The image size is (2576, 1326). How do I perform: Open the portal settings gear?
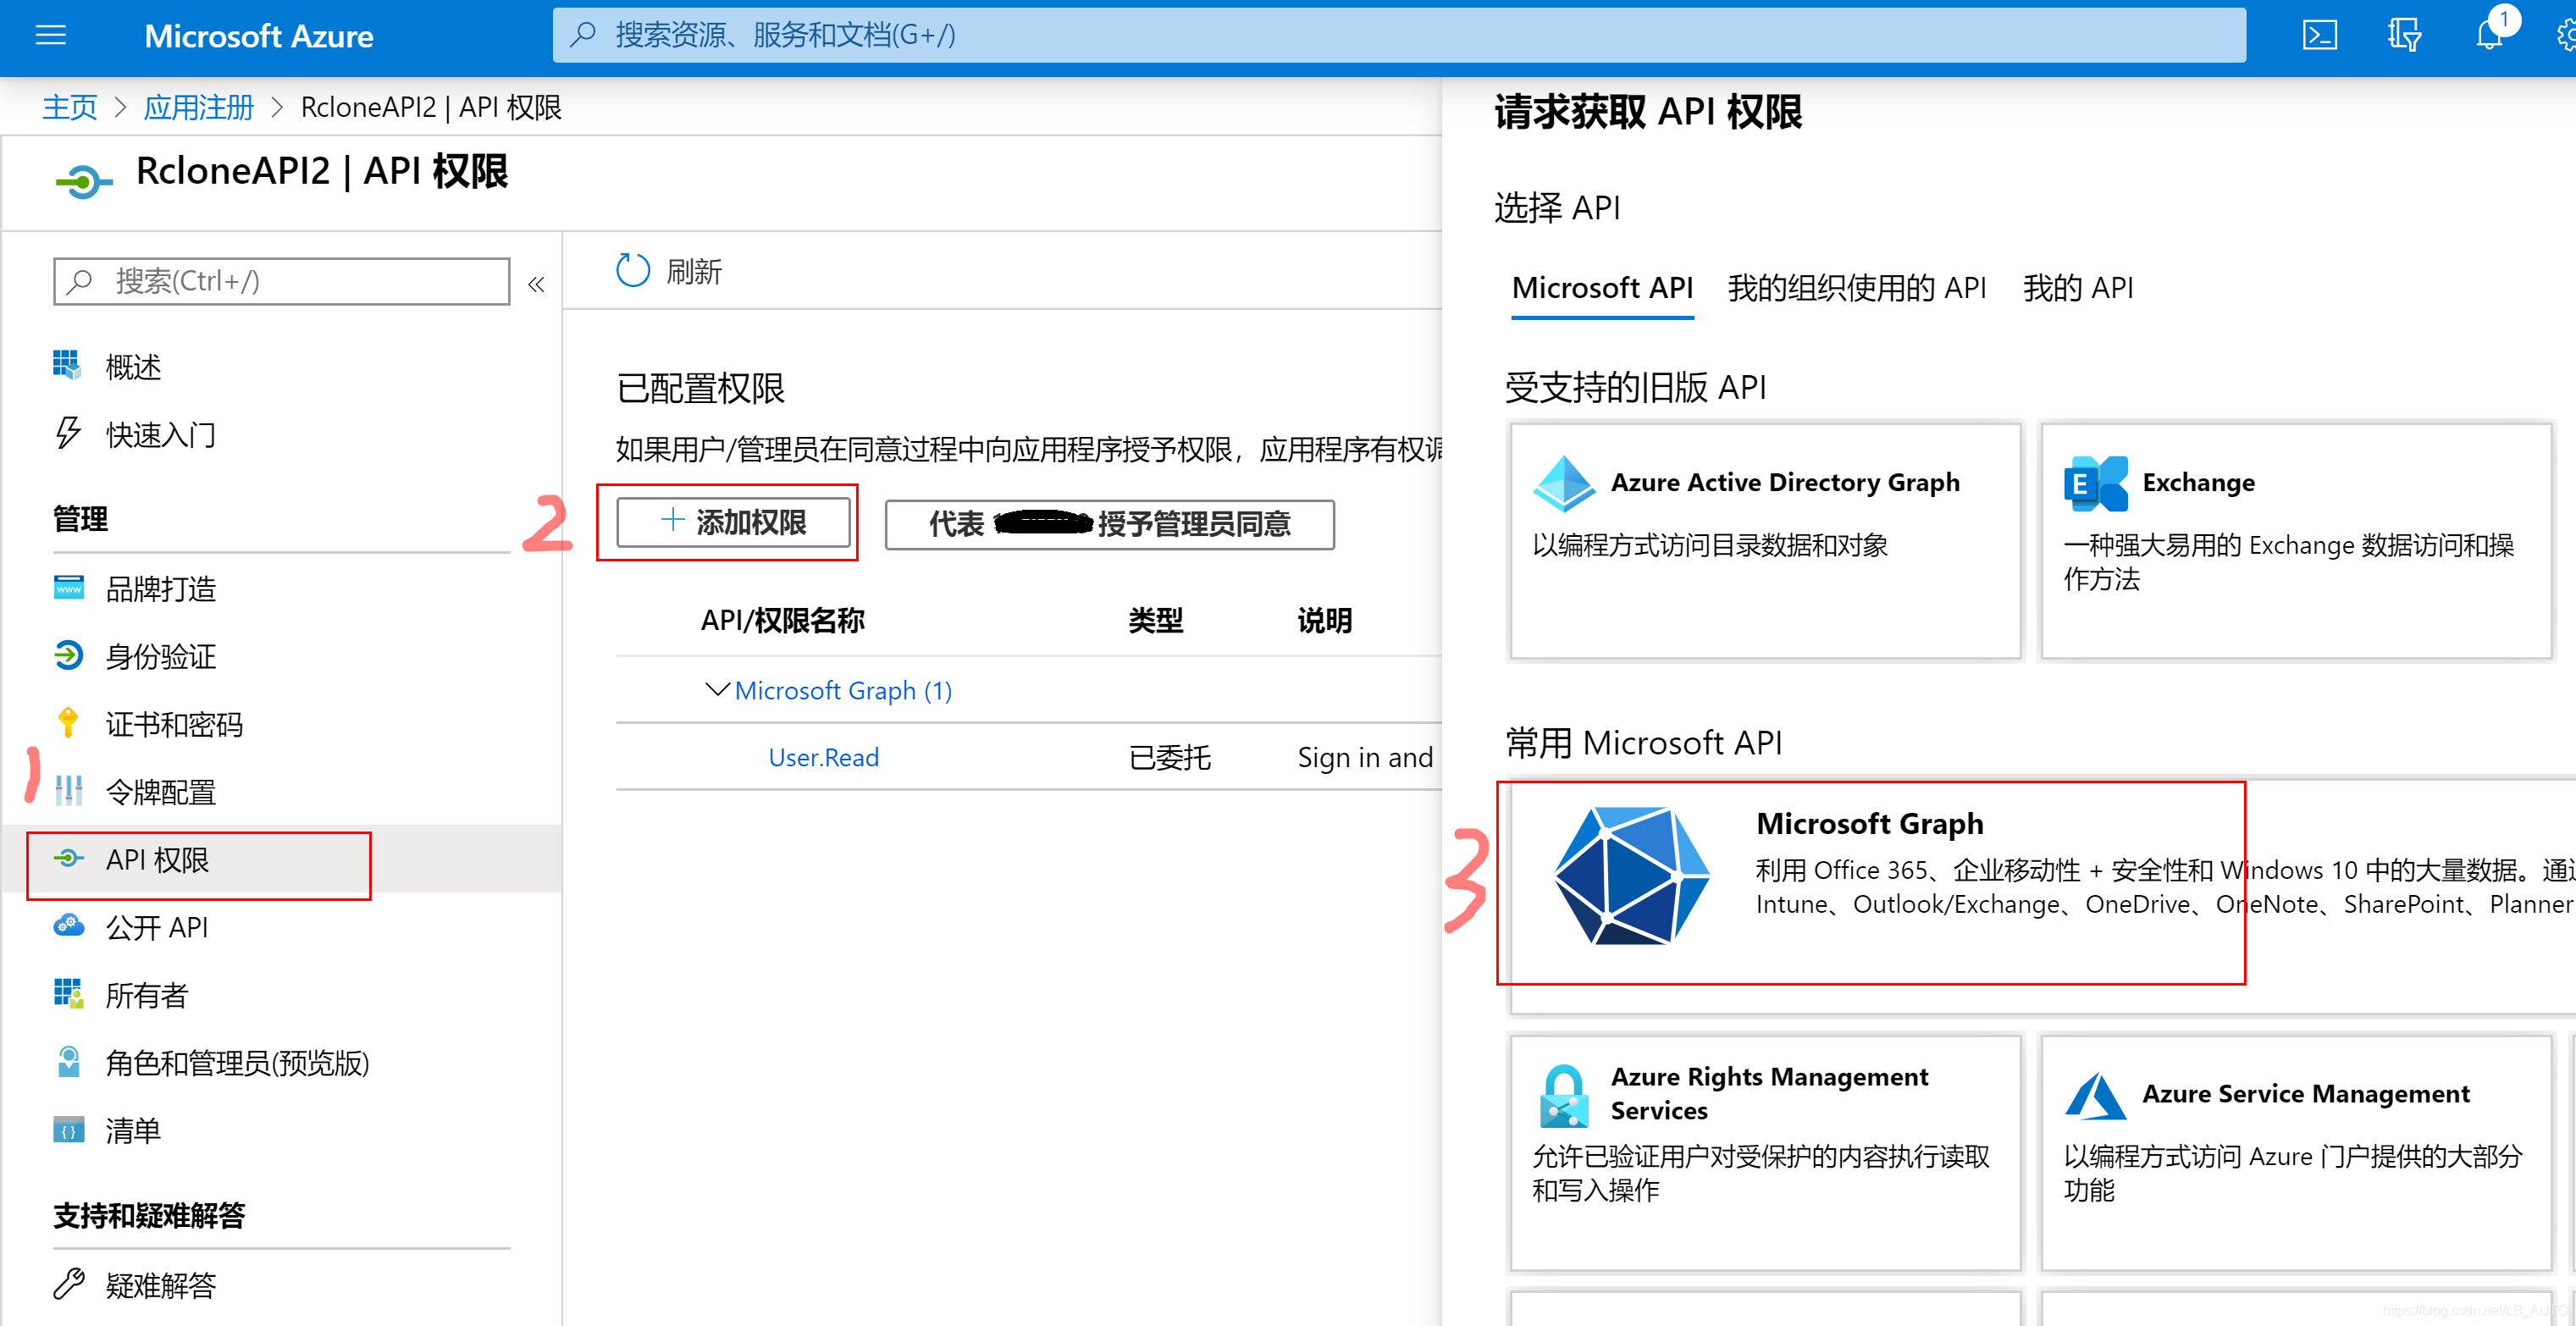2565,35
